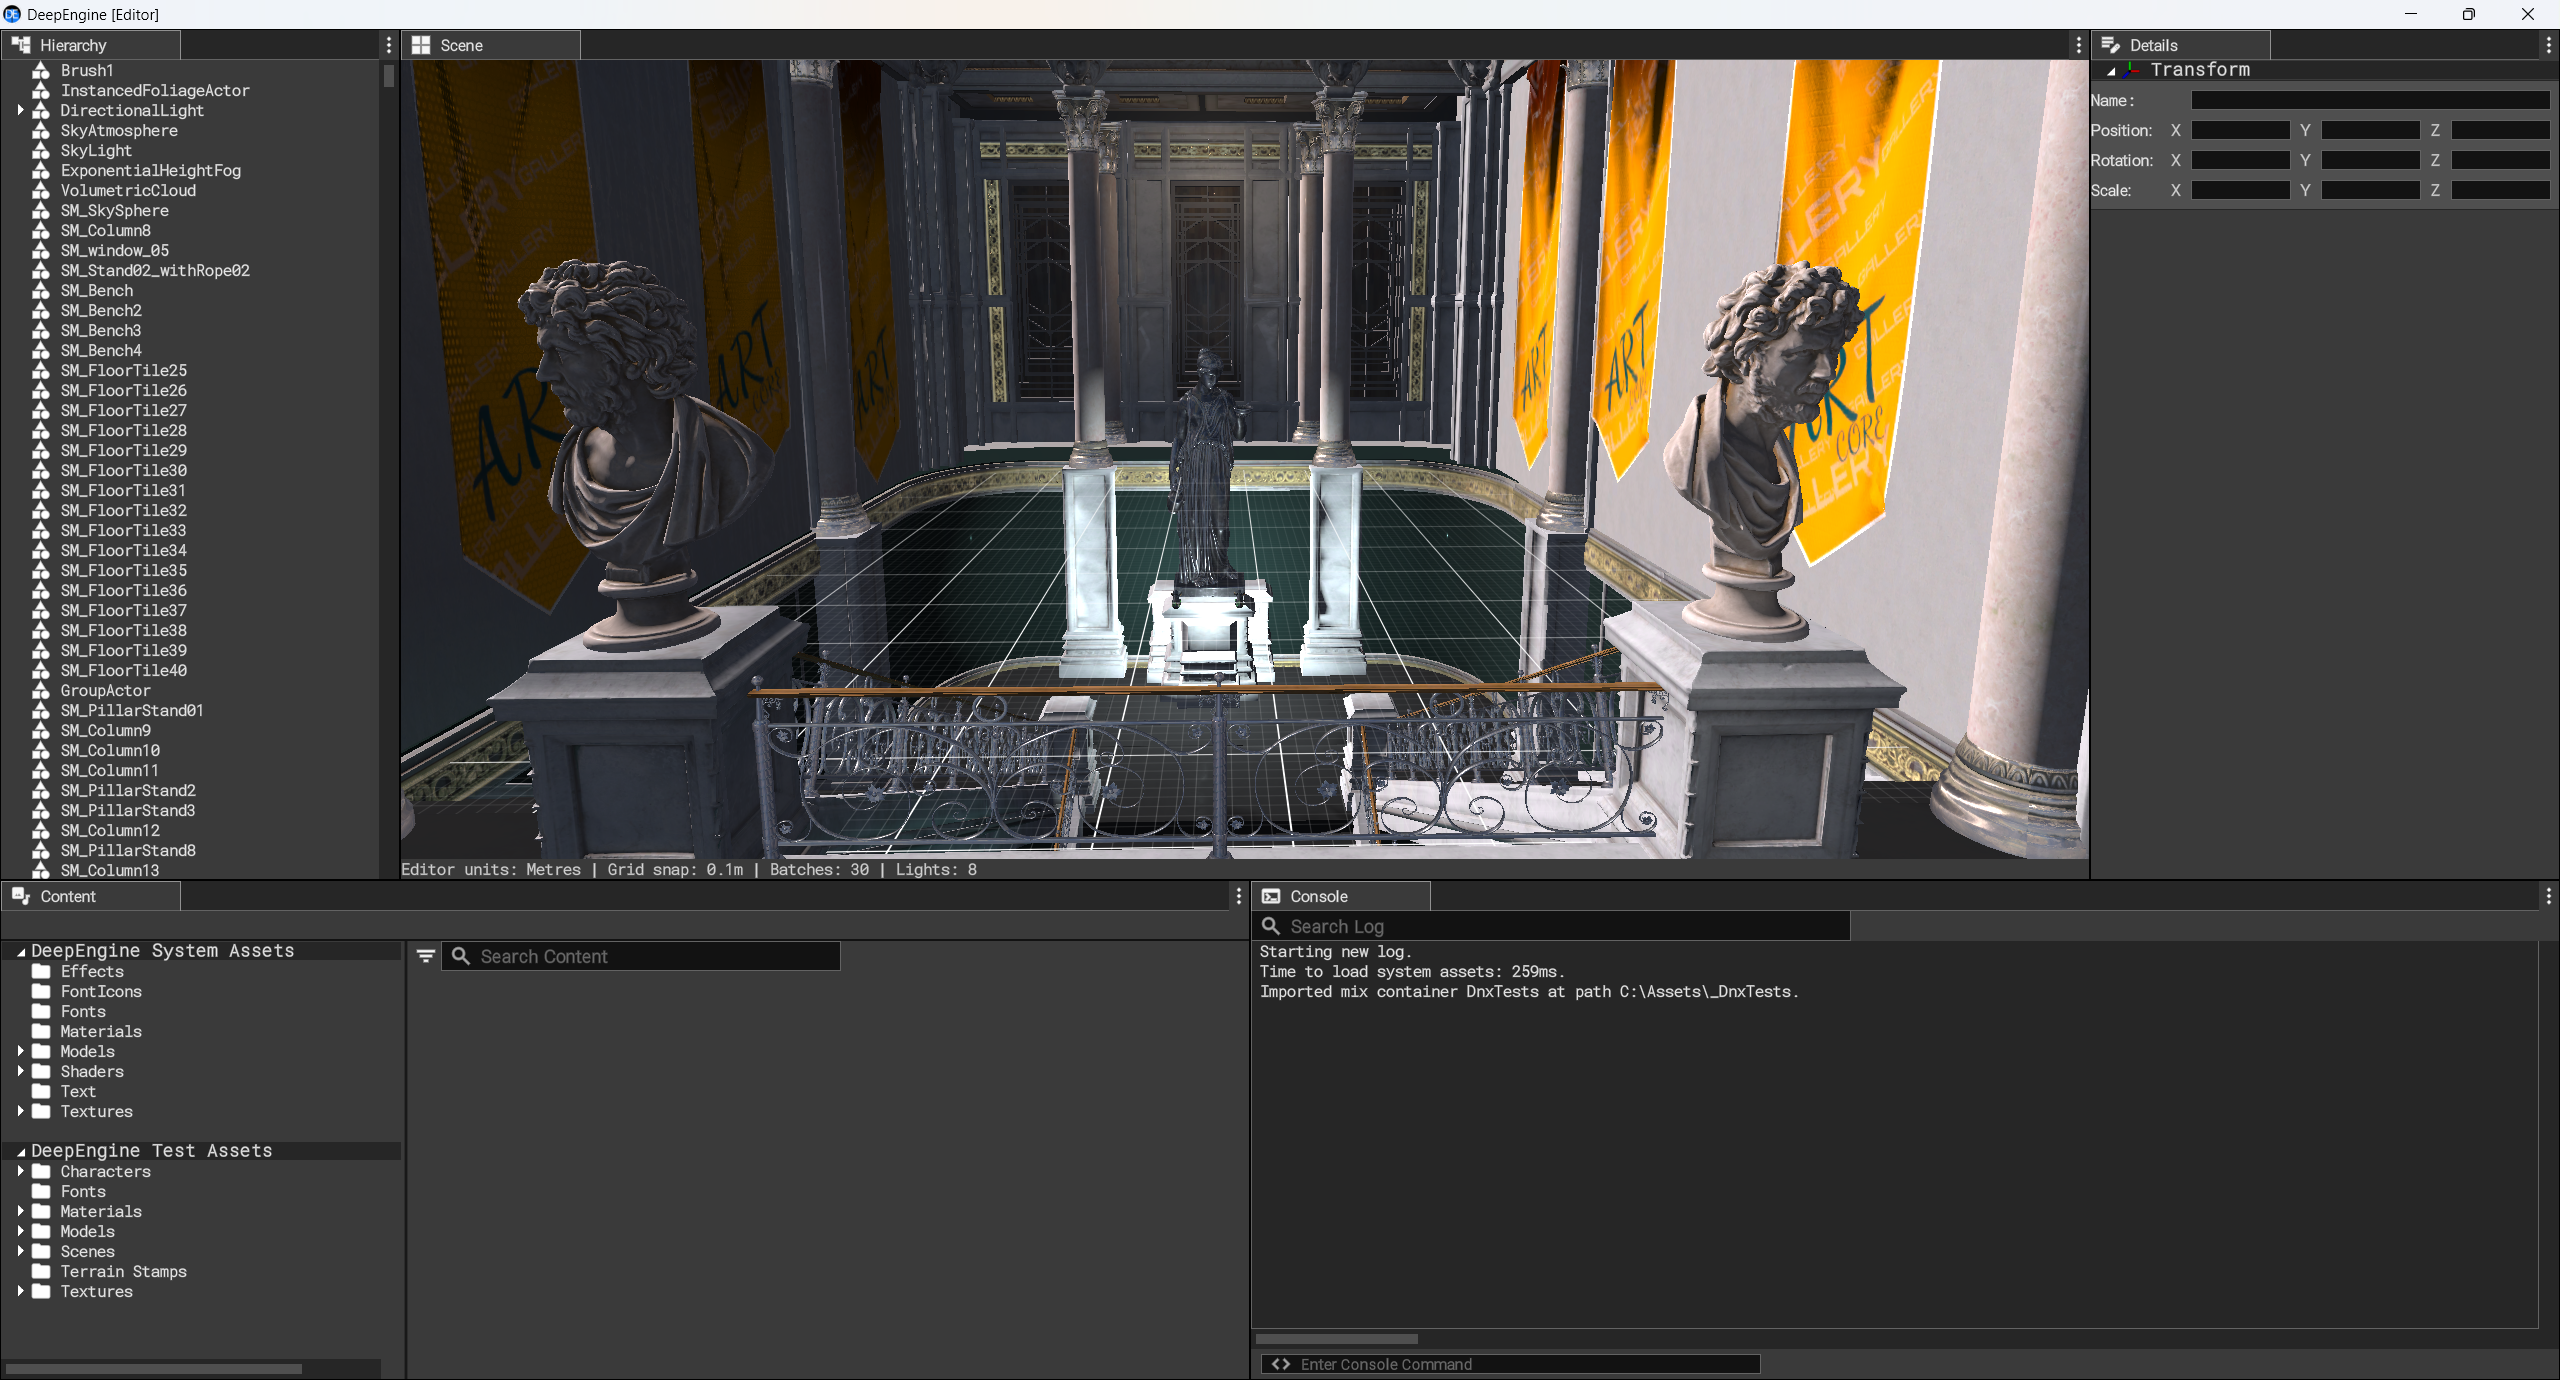The width and height of the screenshot is (2560, 1380).
Task: Open the Content panel options menu
Action: point(1238,896)
